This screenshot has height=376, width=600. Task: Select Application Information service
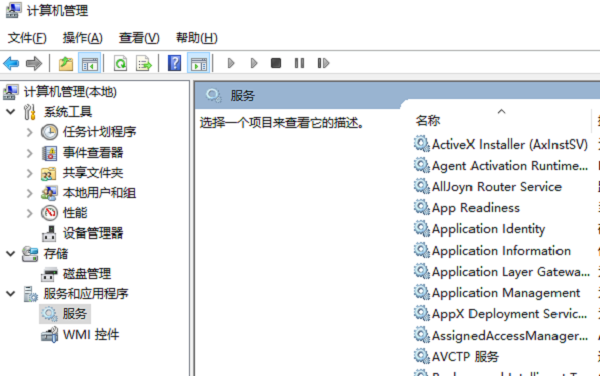(x=502, y=251)
